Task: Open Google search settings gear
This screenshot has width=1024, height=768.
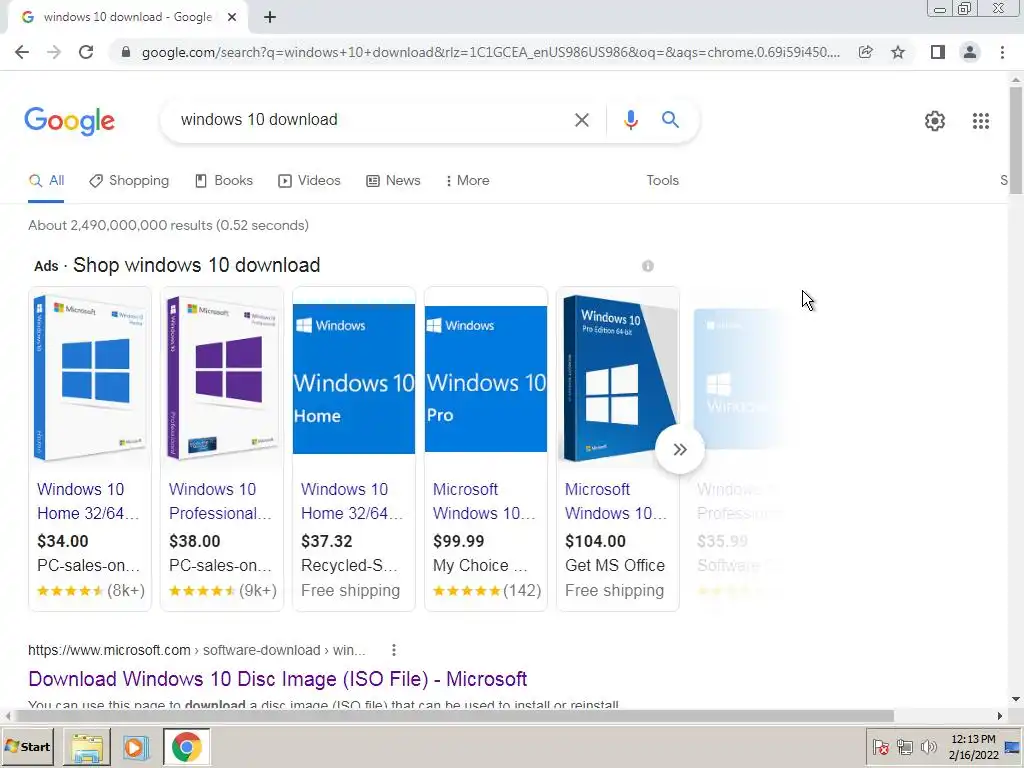Action: click(x=935, y=121)
